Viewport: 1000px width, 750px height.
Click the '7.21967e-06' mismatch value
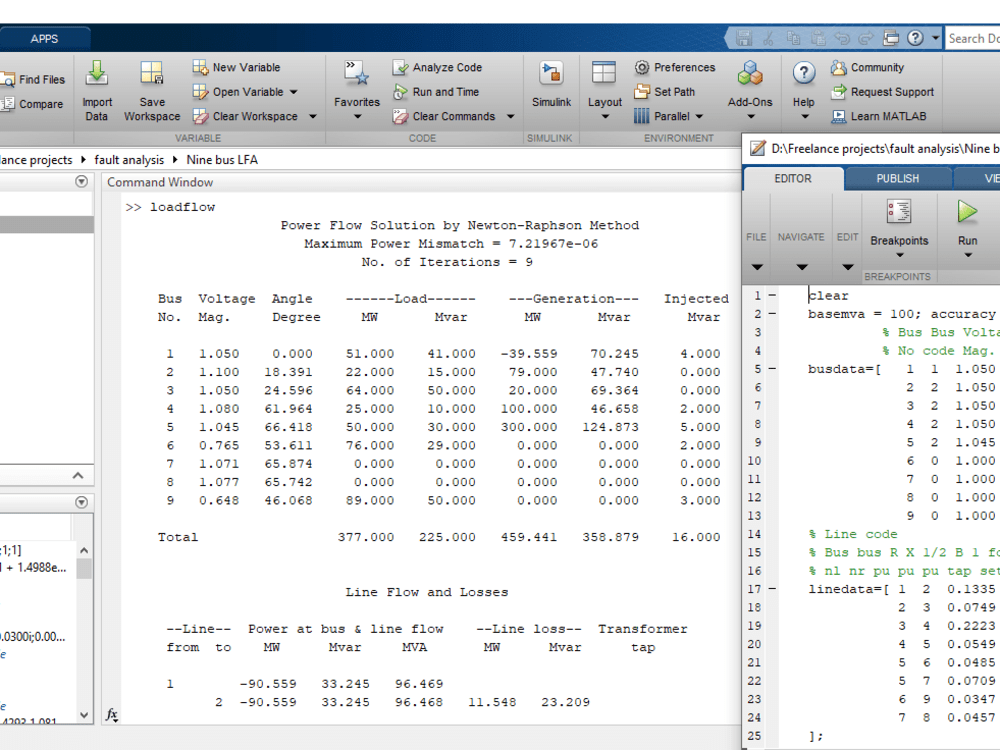pos(553,244)
